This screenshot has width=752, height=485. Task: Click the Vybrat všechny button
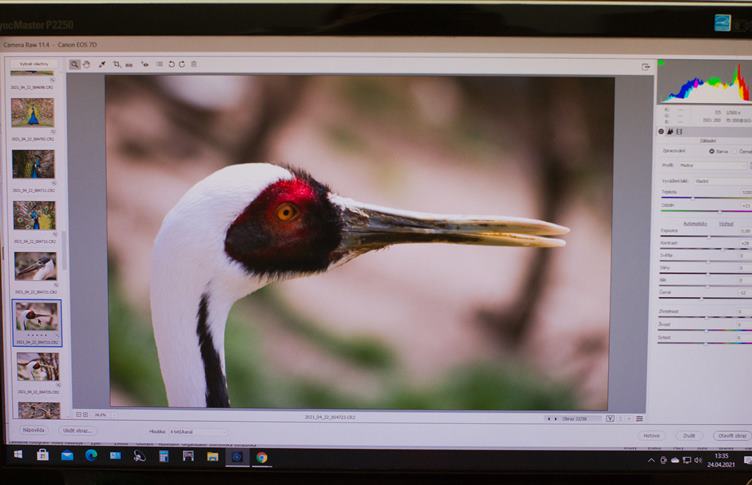coord(34,64)
